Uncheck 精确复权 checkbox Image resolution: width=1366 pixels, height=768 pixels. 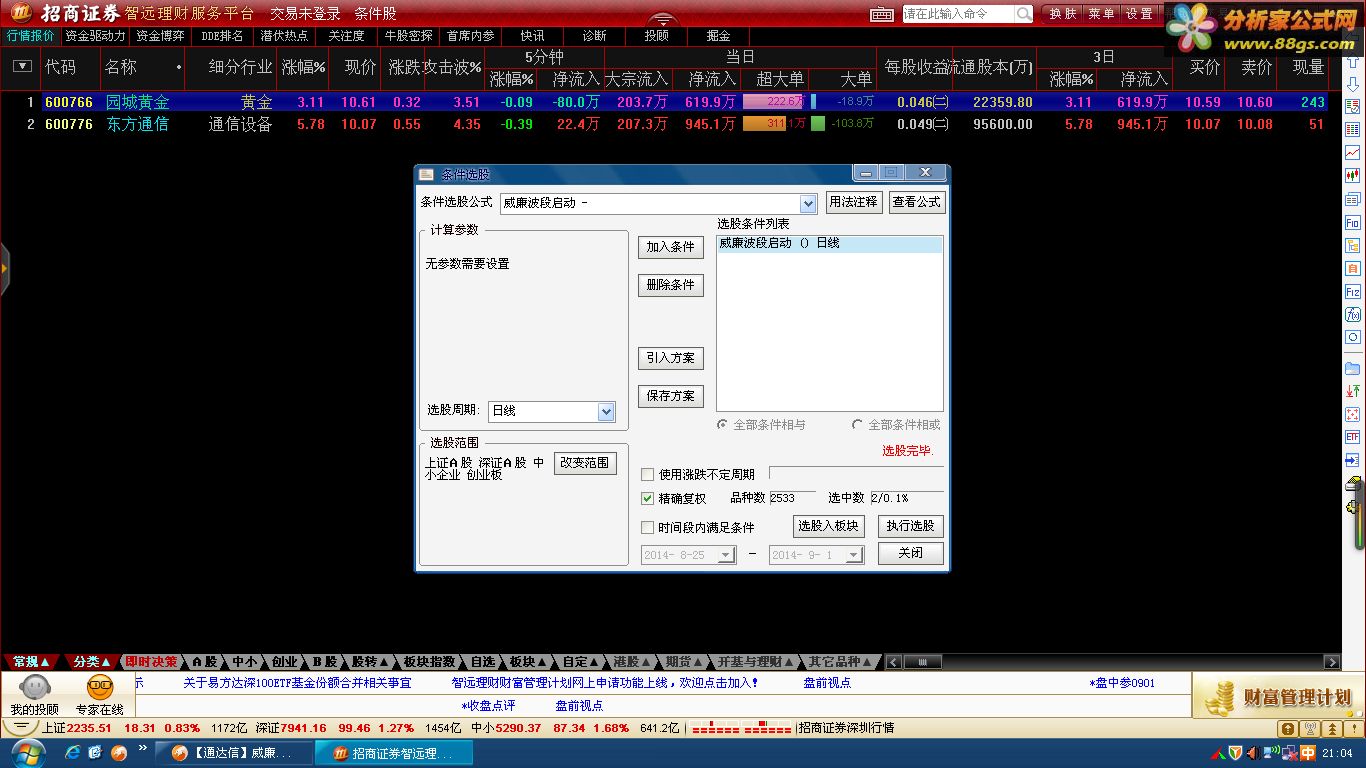click(x=647, y=498)
